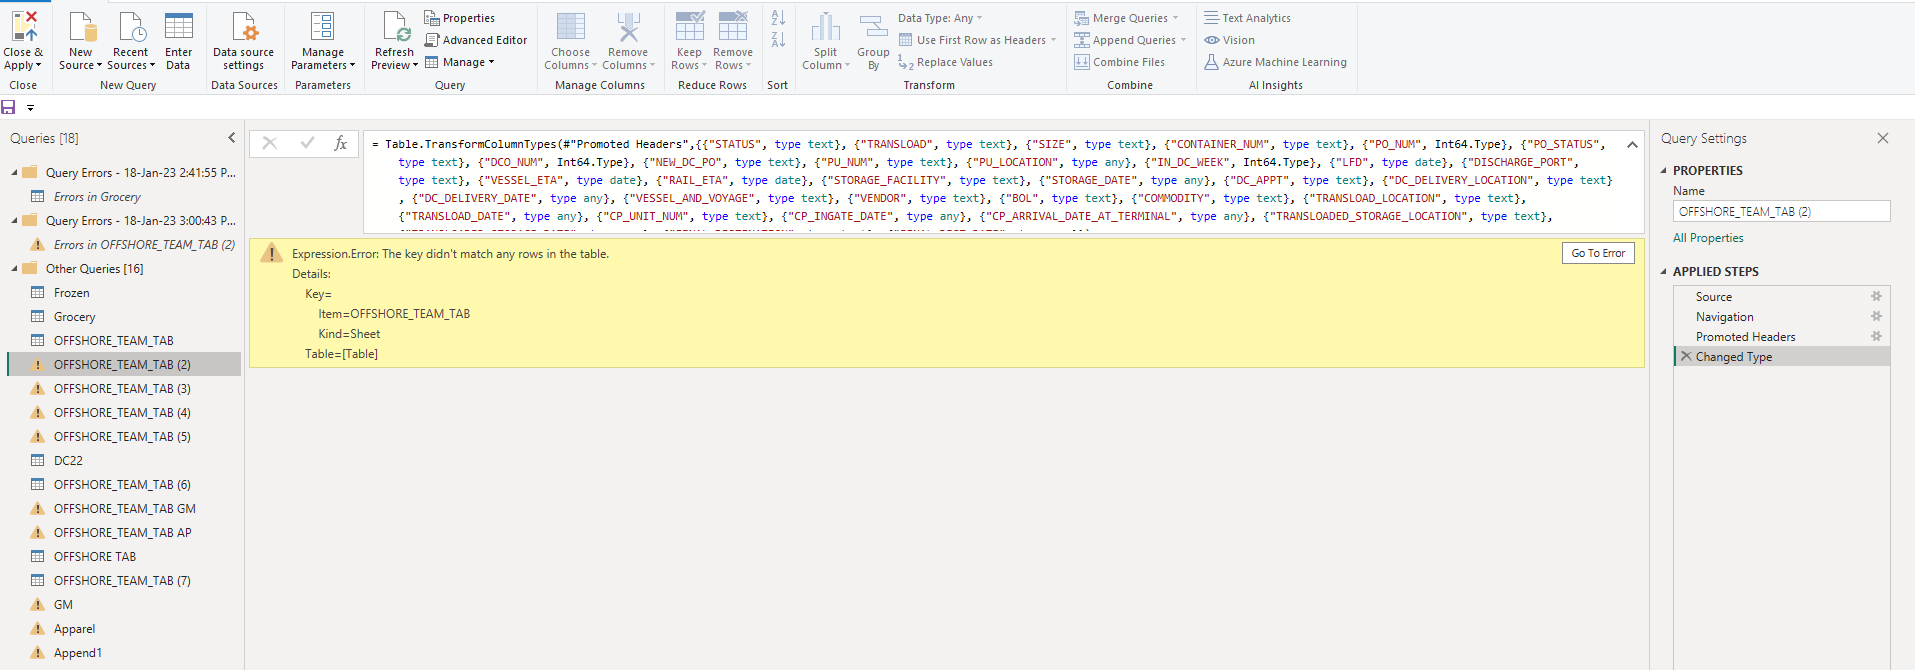Select the OFFSHORE_TEAM_TAB GM query

[124, 509]
